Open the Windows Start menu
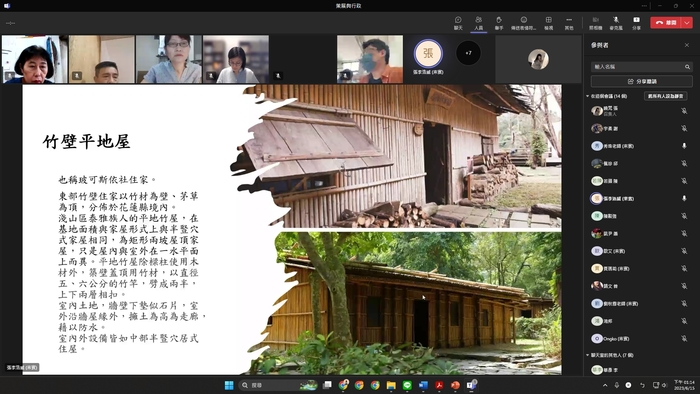700x394 pixels. point(229,385)
